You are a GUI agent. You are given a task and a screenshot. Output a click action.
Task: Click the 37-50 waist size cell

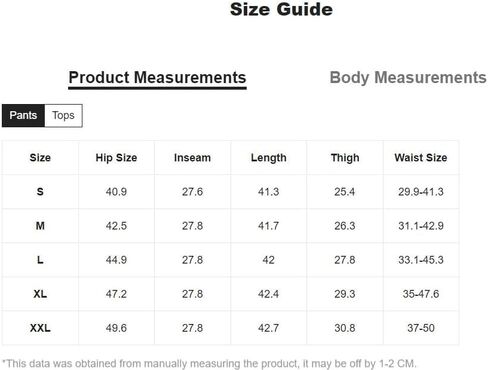pyautogui.click(x=421, y=328)
